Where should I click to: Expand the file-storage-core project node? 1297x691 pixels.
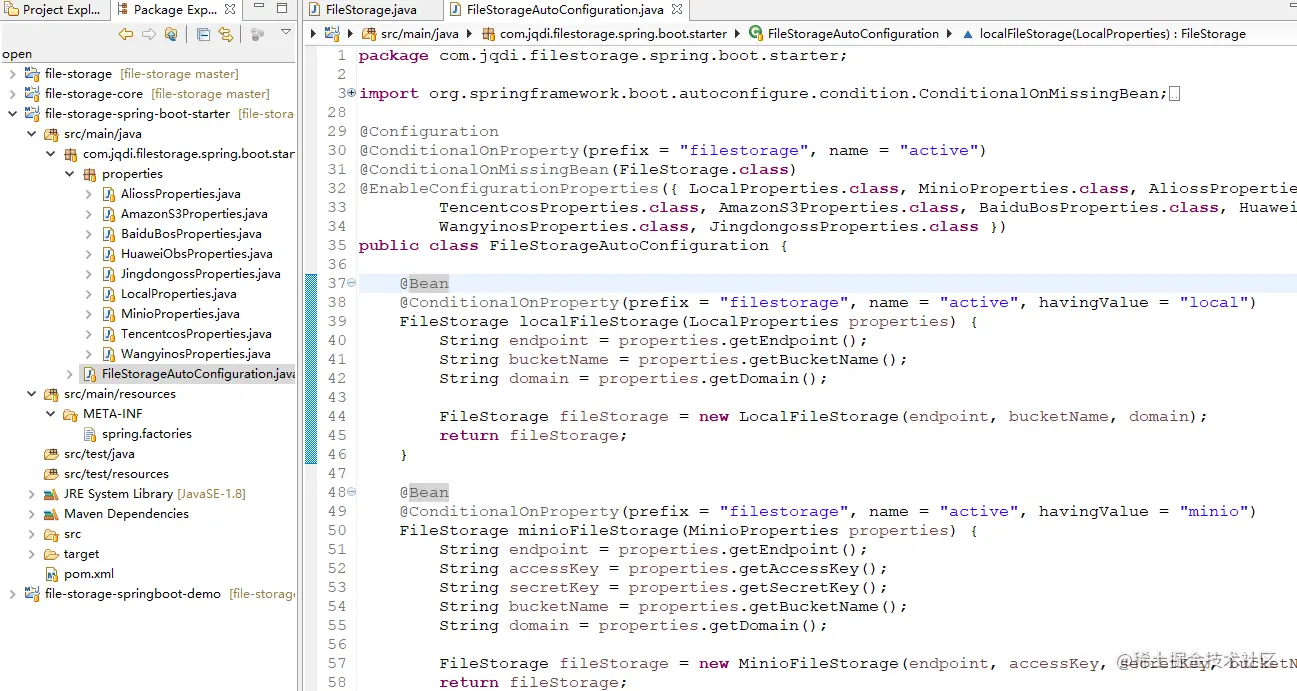tap(12, 94)
